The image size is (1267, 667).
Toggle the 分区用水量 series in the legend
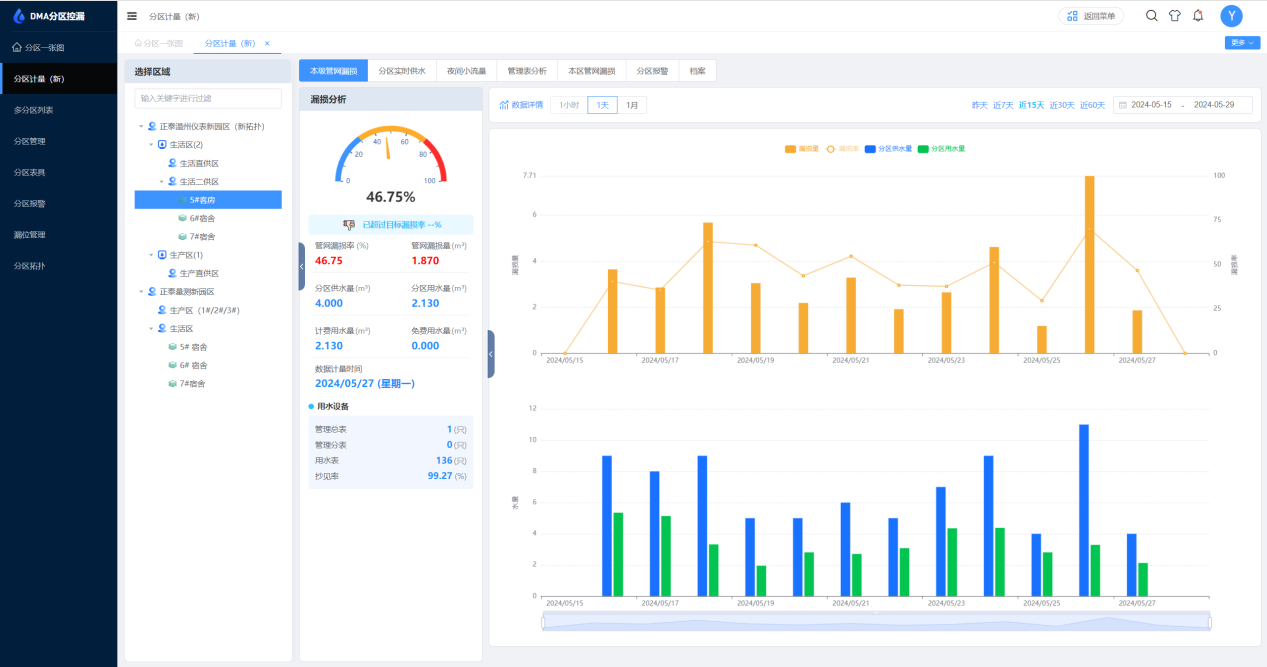(941, 148)
